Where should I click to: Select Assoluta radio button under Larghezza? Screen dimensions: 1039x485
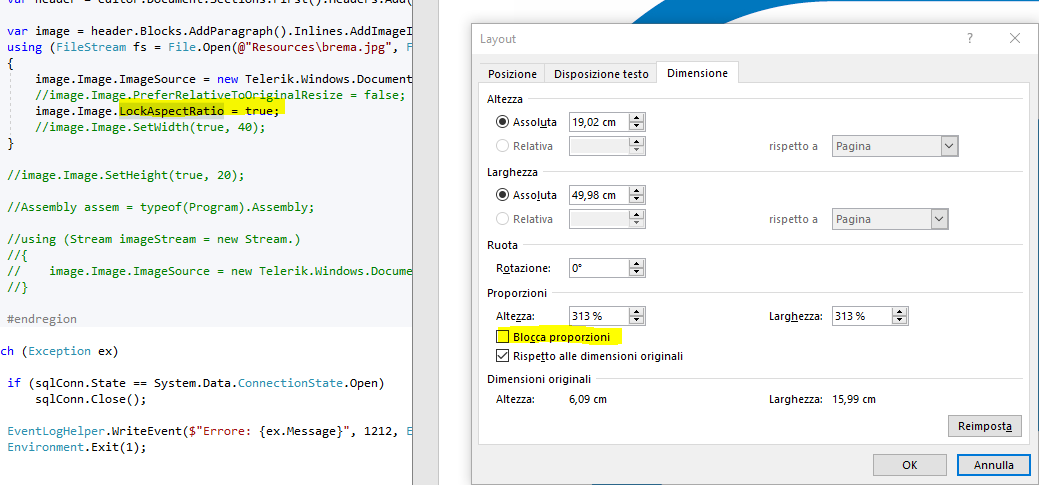[503, 195]
